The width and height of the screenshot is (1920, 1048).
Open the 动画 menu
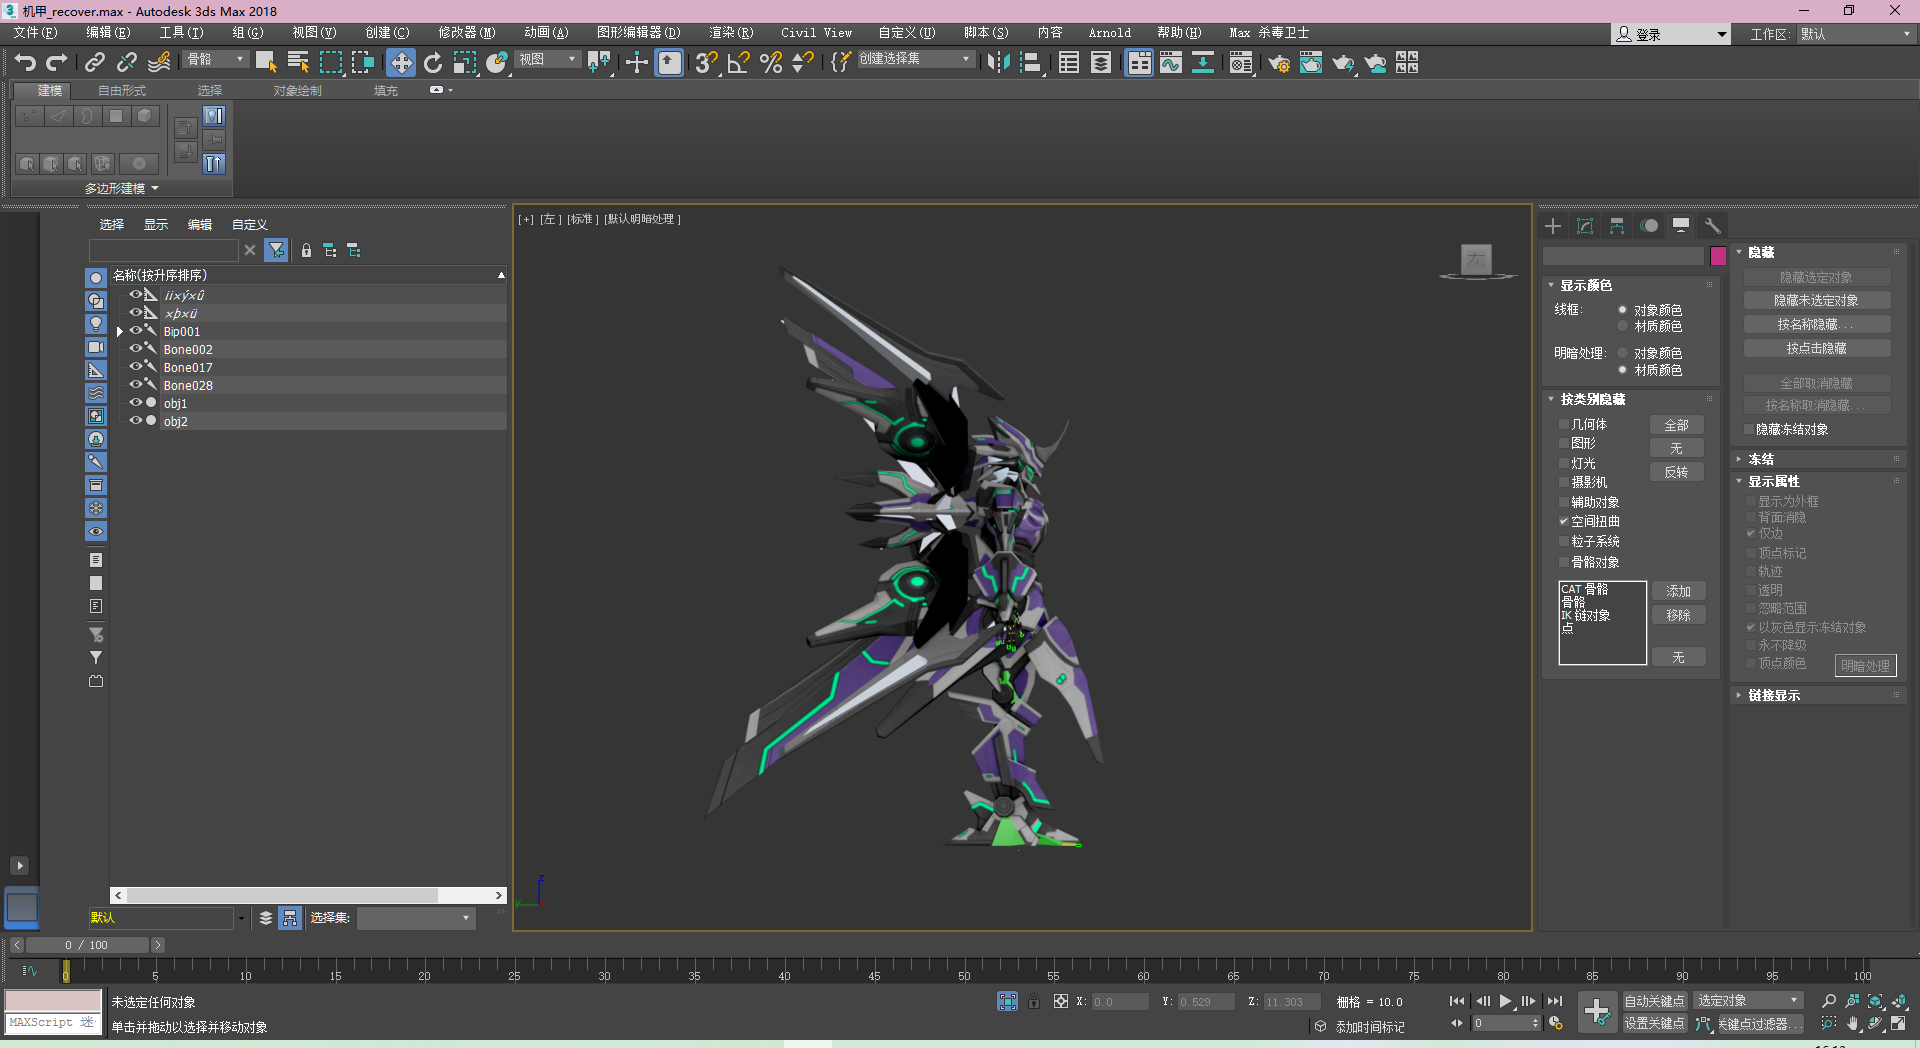point(546,32)
